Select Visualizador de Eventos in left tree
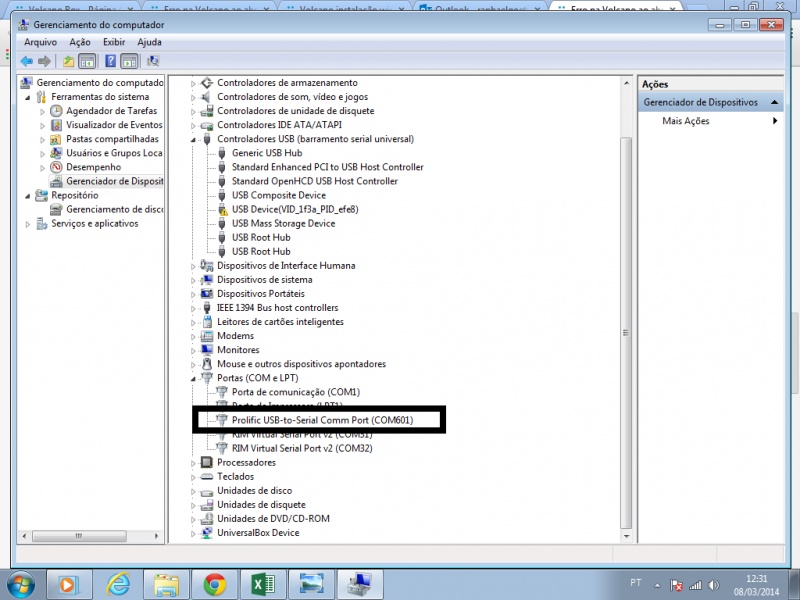The width and height of the screenshot is (800, 600). [114, 125]
